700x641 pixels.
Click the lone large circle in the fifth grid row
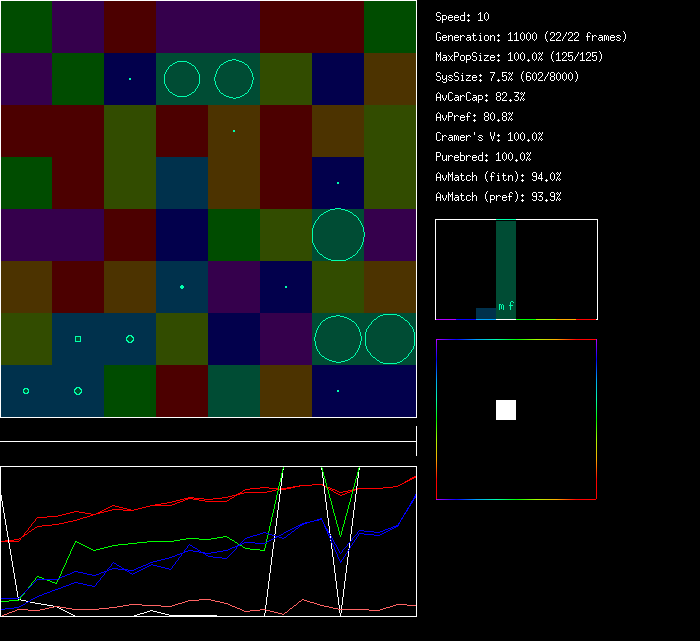[x=338, y=235]
